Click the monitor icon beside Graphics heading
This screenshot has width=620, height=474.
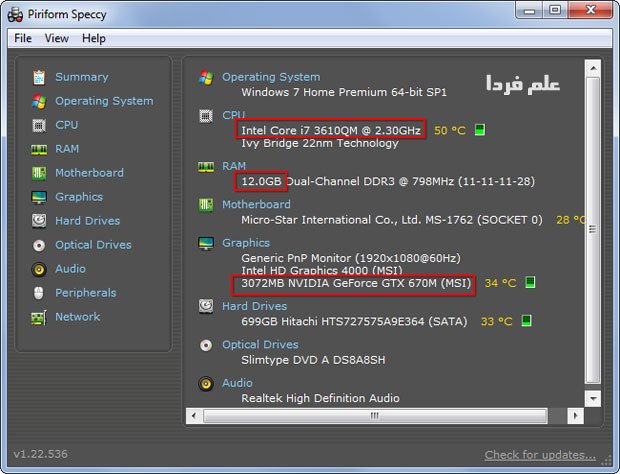point(206,244)
